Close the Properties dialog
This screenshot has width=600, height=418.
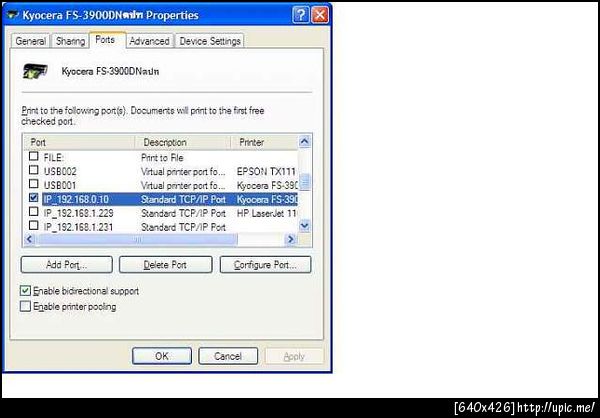pyautogui.click(x=320, y=15)
